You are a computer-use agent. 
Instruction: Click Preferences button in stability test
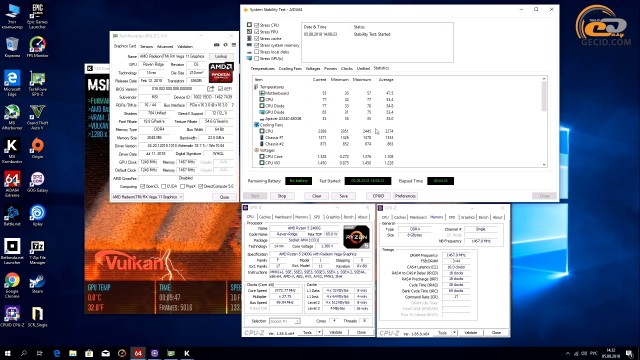click(x=405, y=196)
